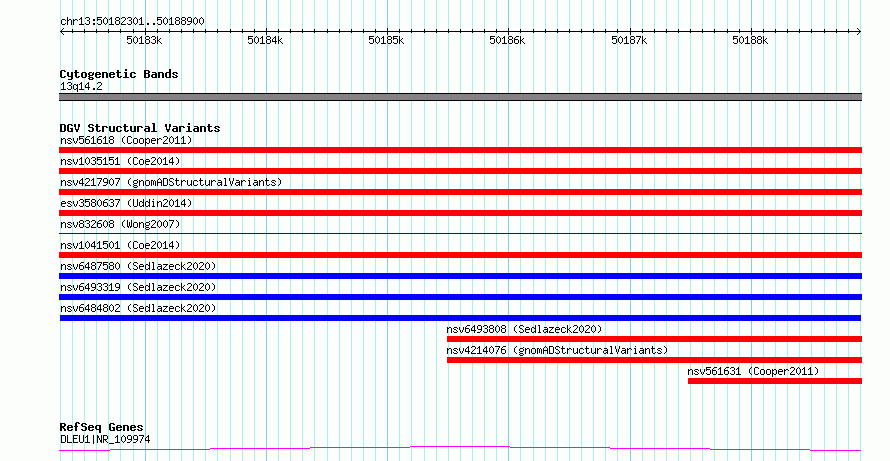
Task: Click the 50186k ruler tick label
Action: [x=507, y=40]
